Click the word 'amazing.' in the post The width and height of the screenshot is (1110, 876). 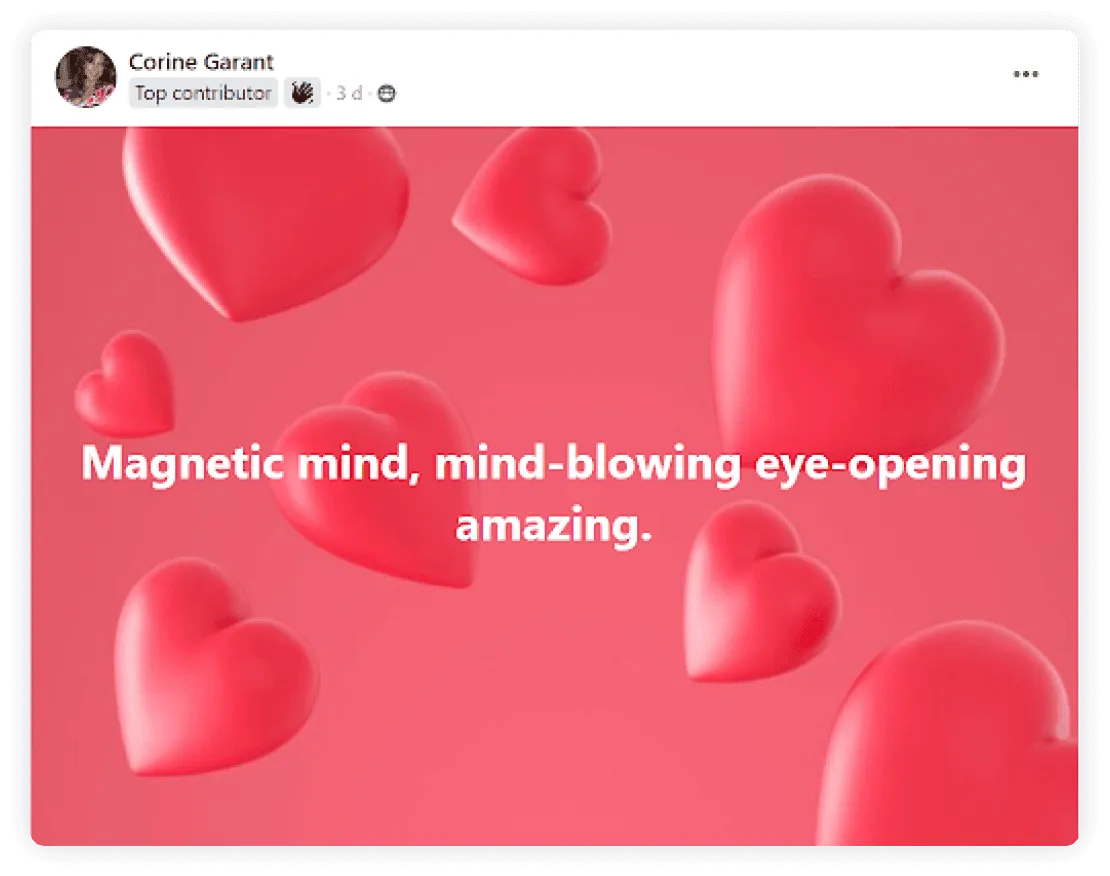(x=554, y=525)
